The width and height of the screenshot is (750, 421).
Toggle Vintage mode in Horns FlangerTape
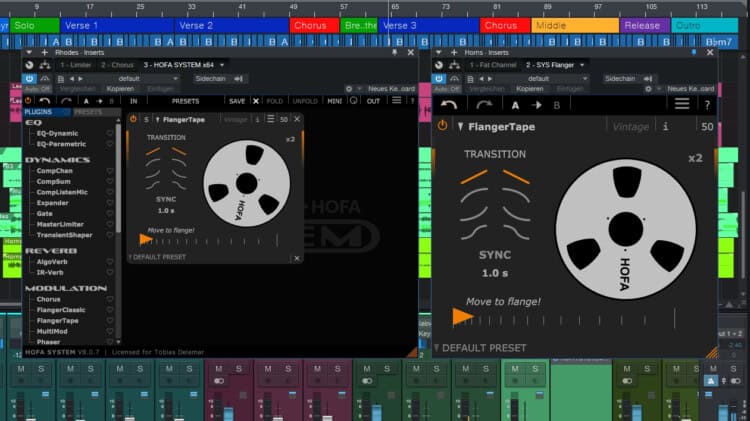click(x=631, y=127)
